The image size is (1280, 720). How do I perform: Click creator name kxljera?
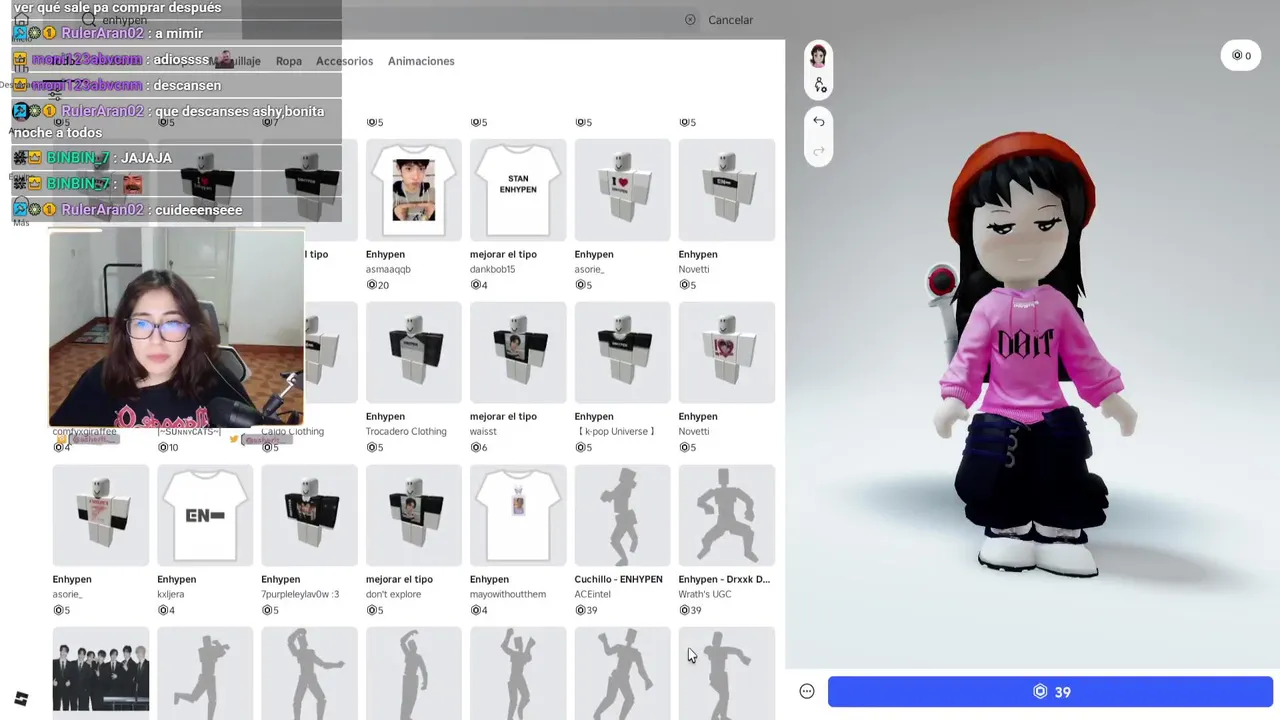pos(173,594)
